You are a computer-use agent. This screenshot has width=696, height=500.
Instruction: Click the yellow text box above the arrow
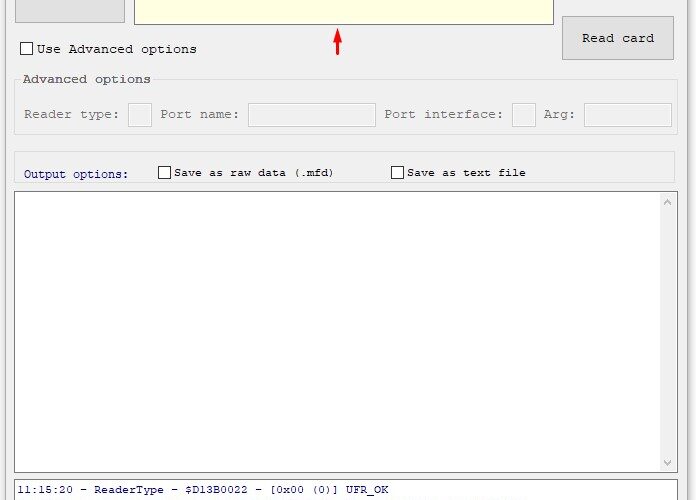(344, 12)
